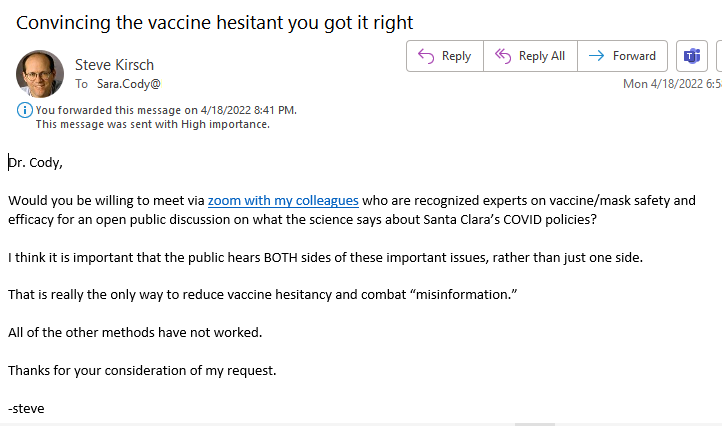Click the recipient Sara.Cody@ address

128,84
